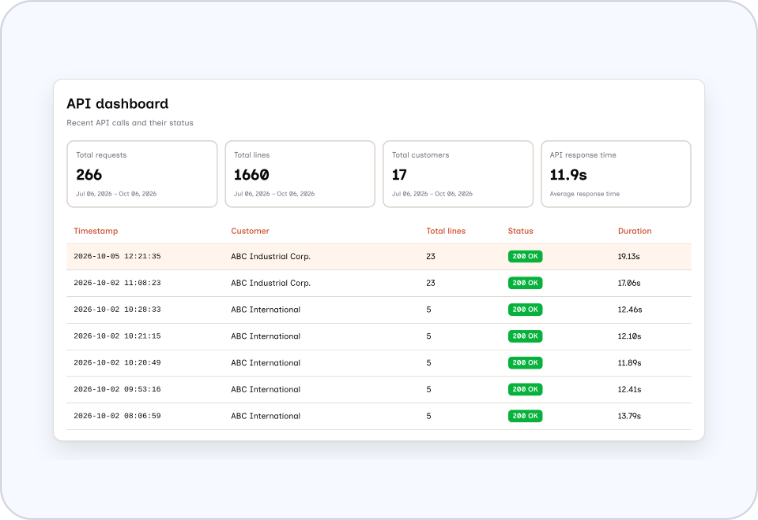
Task: Click the Total lines card showing 1660
Action: click(x=300, y=174)
